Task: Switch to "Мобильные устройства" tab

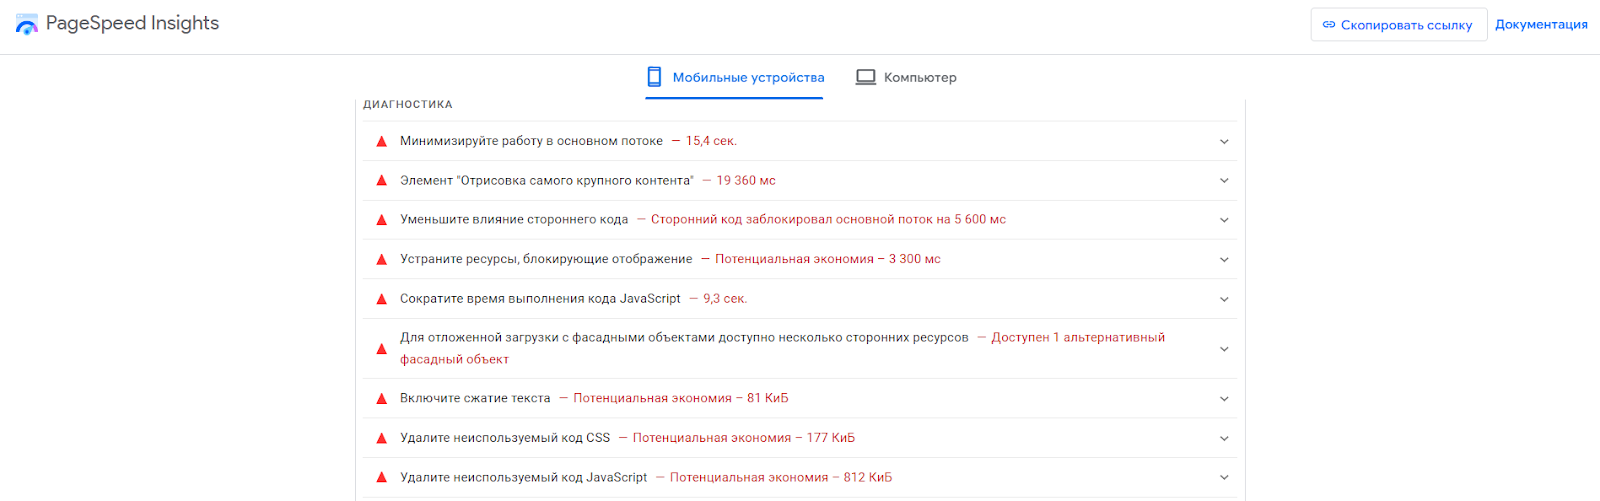Action: coord(747,77)
